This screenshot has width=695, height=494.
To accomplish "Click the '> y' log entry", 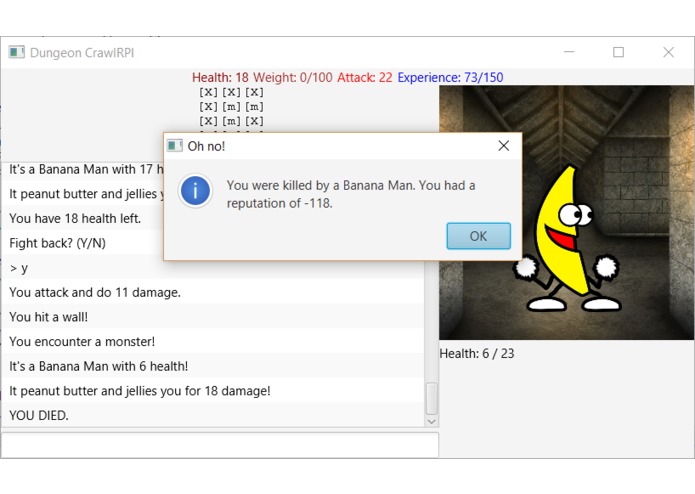I will pyautogui.click(x=19, y=268).
